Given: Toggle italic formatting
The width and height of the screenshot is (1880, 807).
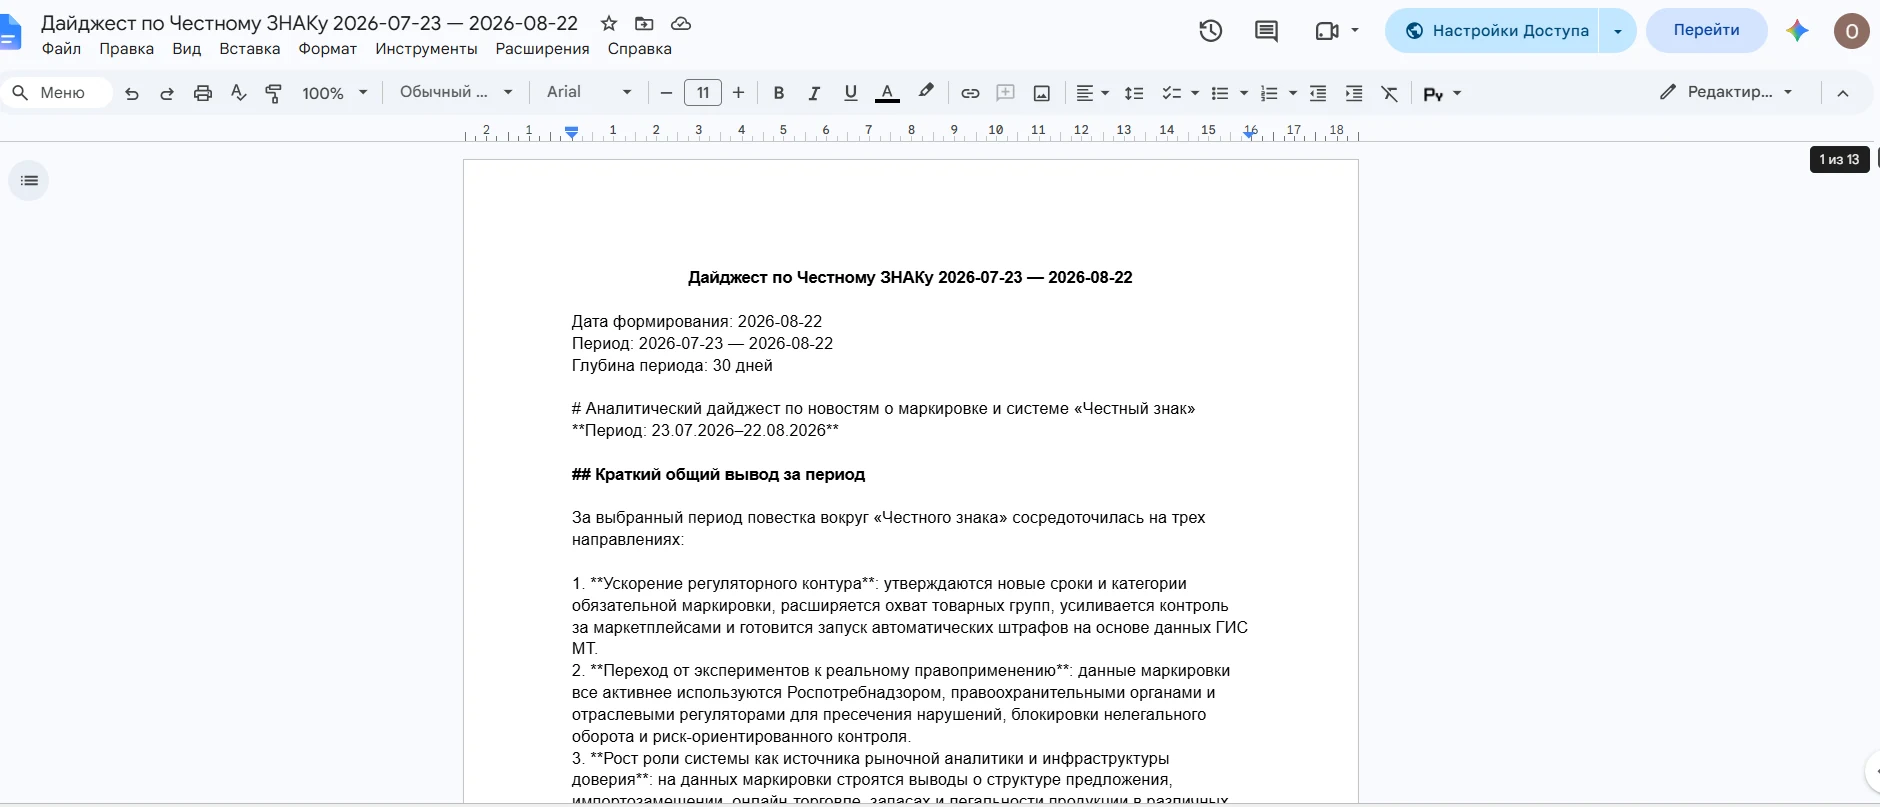Looking at the screenshot, I should [815, 93].
